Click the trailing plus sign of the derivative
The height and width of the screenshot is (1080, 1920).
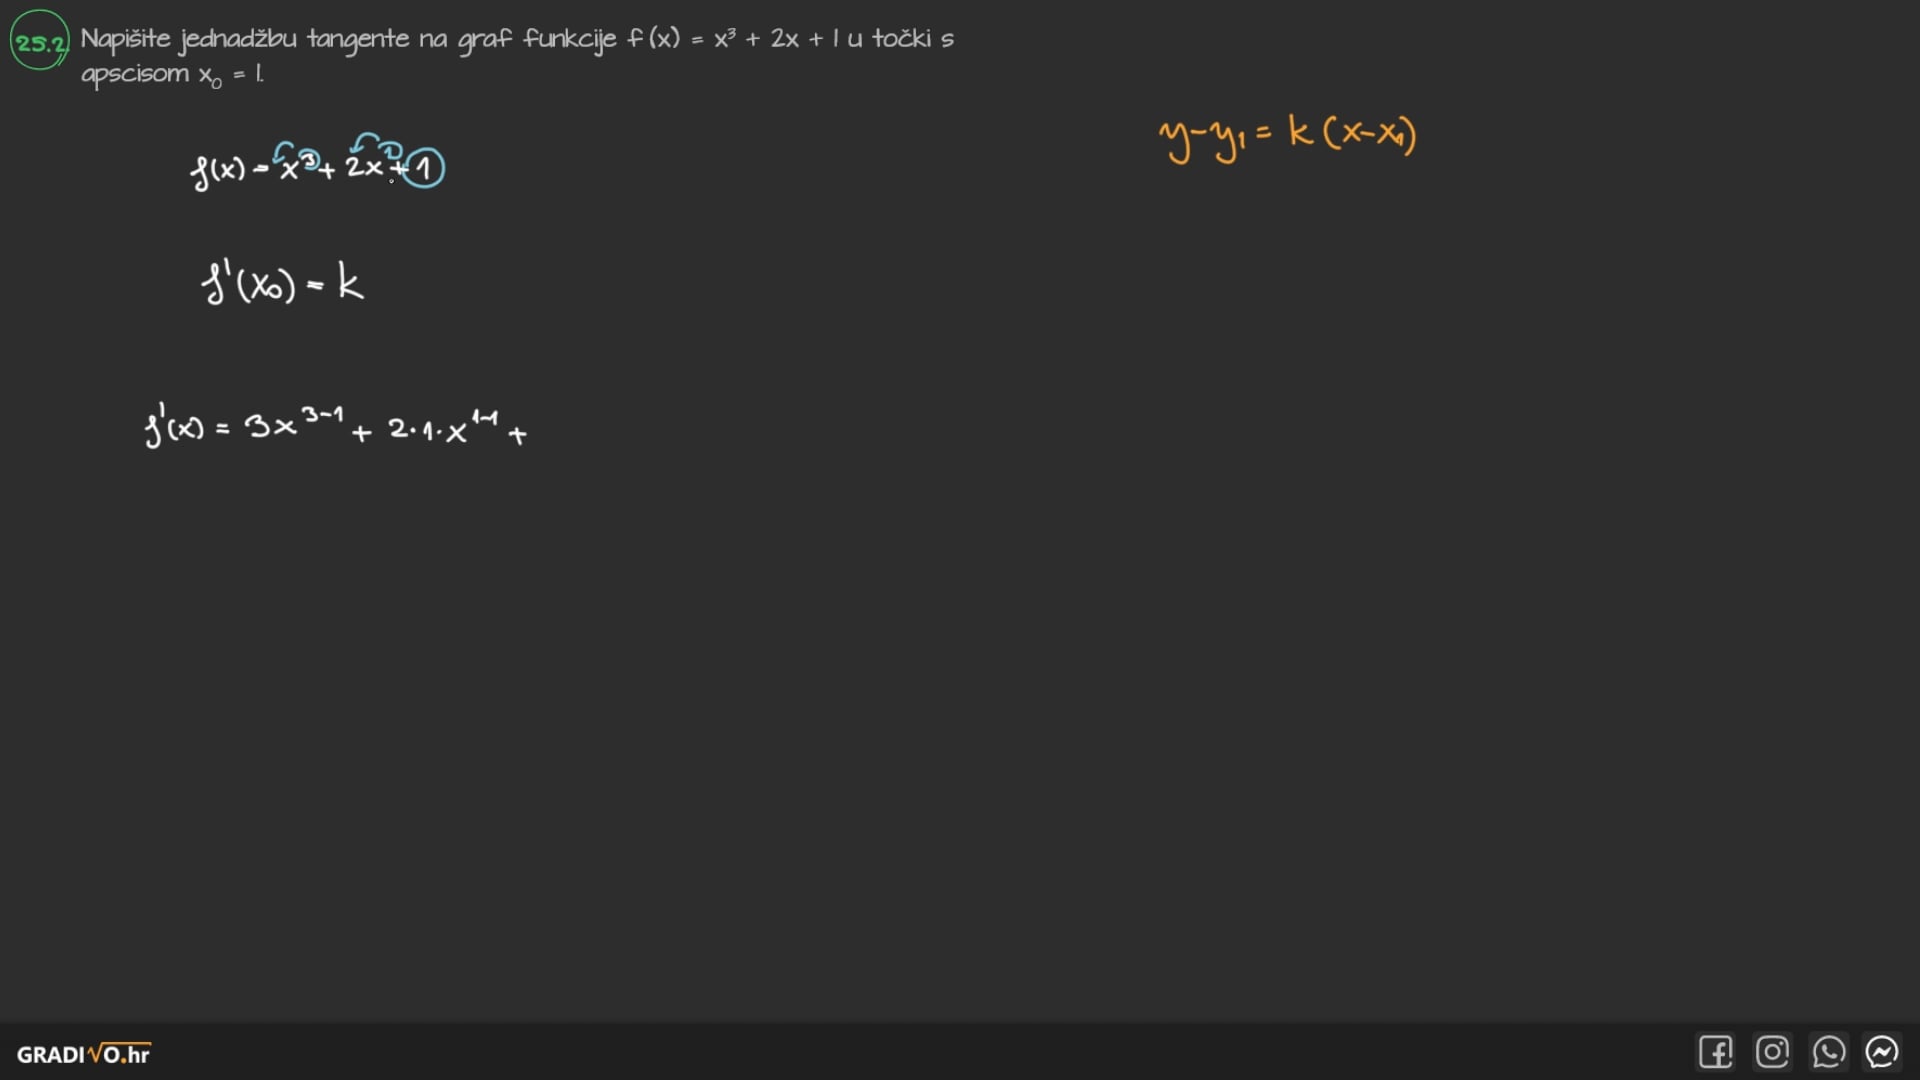(x=517, y=435)
